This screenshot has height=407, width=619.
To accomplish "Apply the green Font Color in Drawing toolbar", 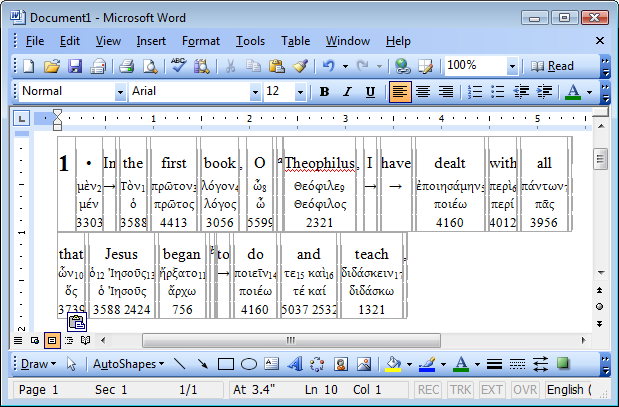I will point(461,364).
